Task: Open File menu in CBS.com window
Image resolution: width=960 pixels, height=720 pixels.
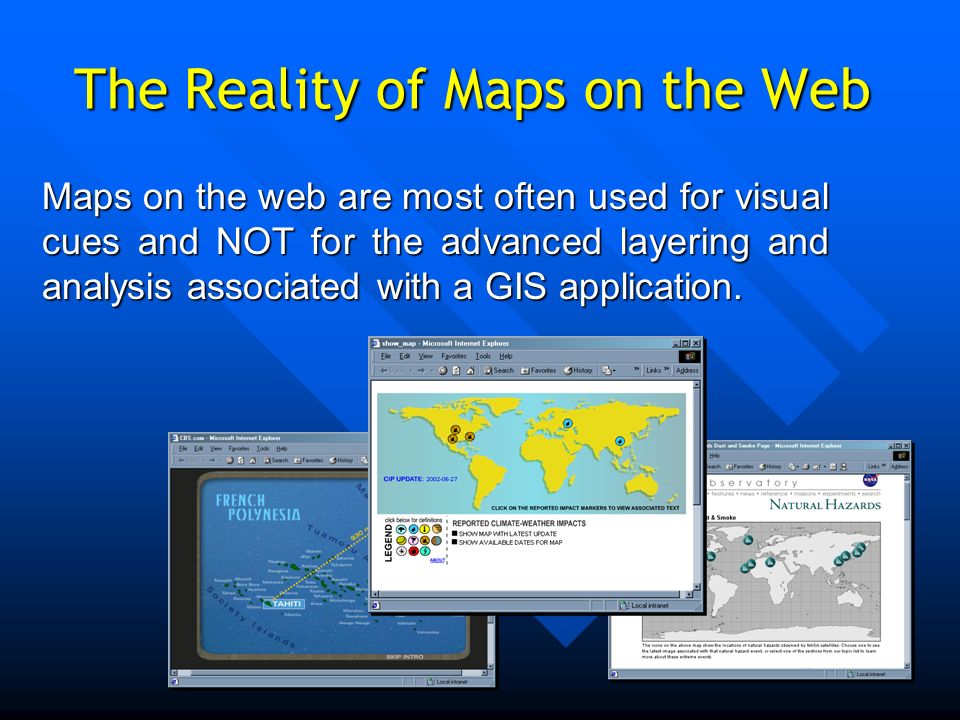Action: click(x=183, y=449)
